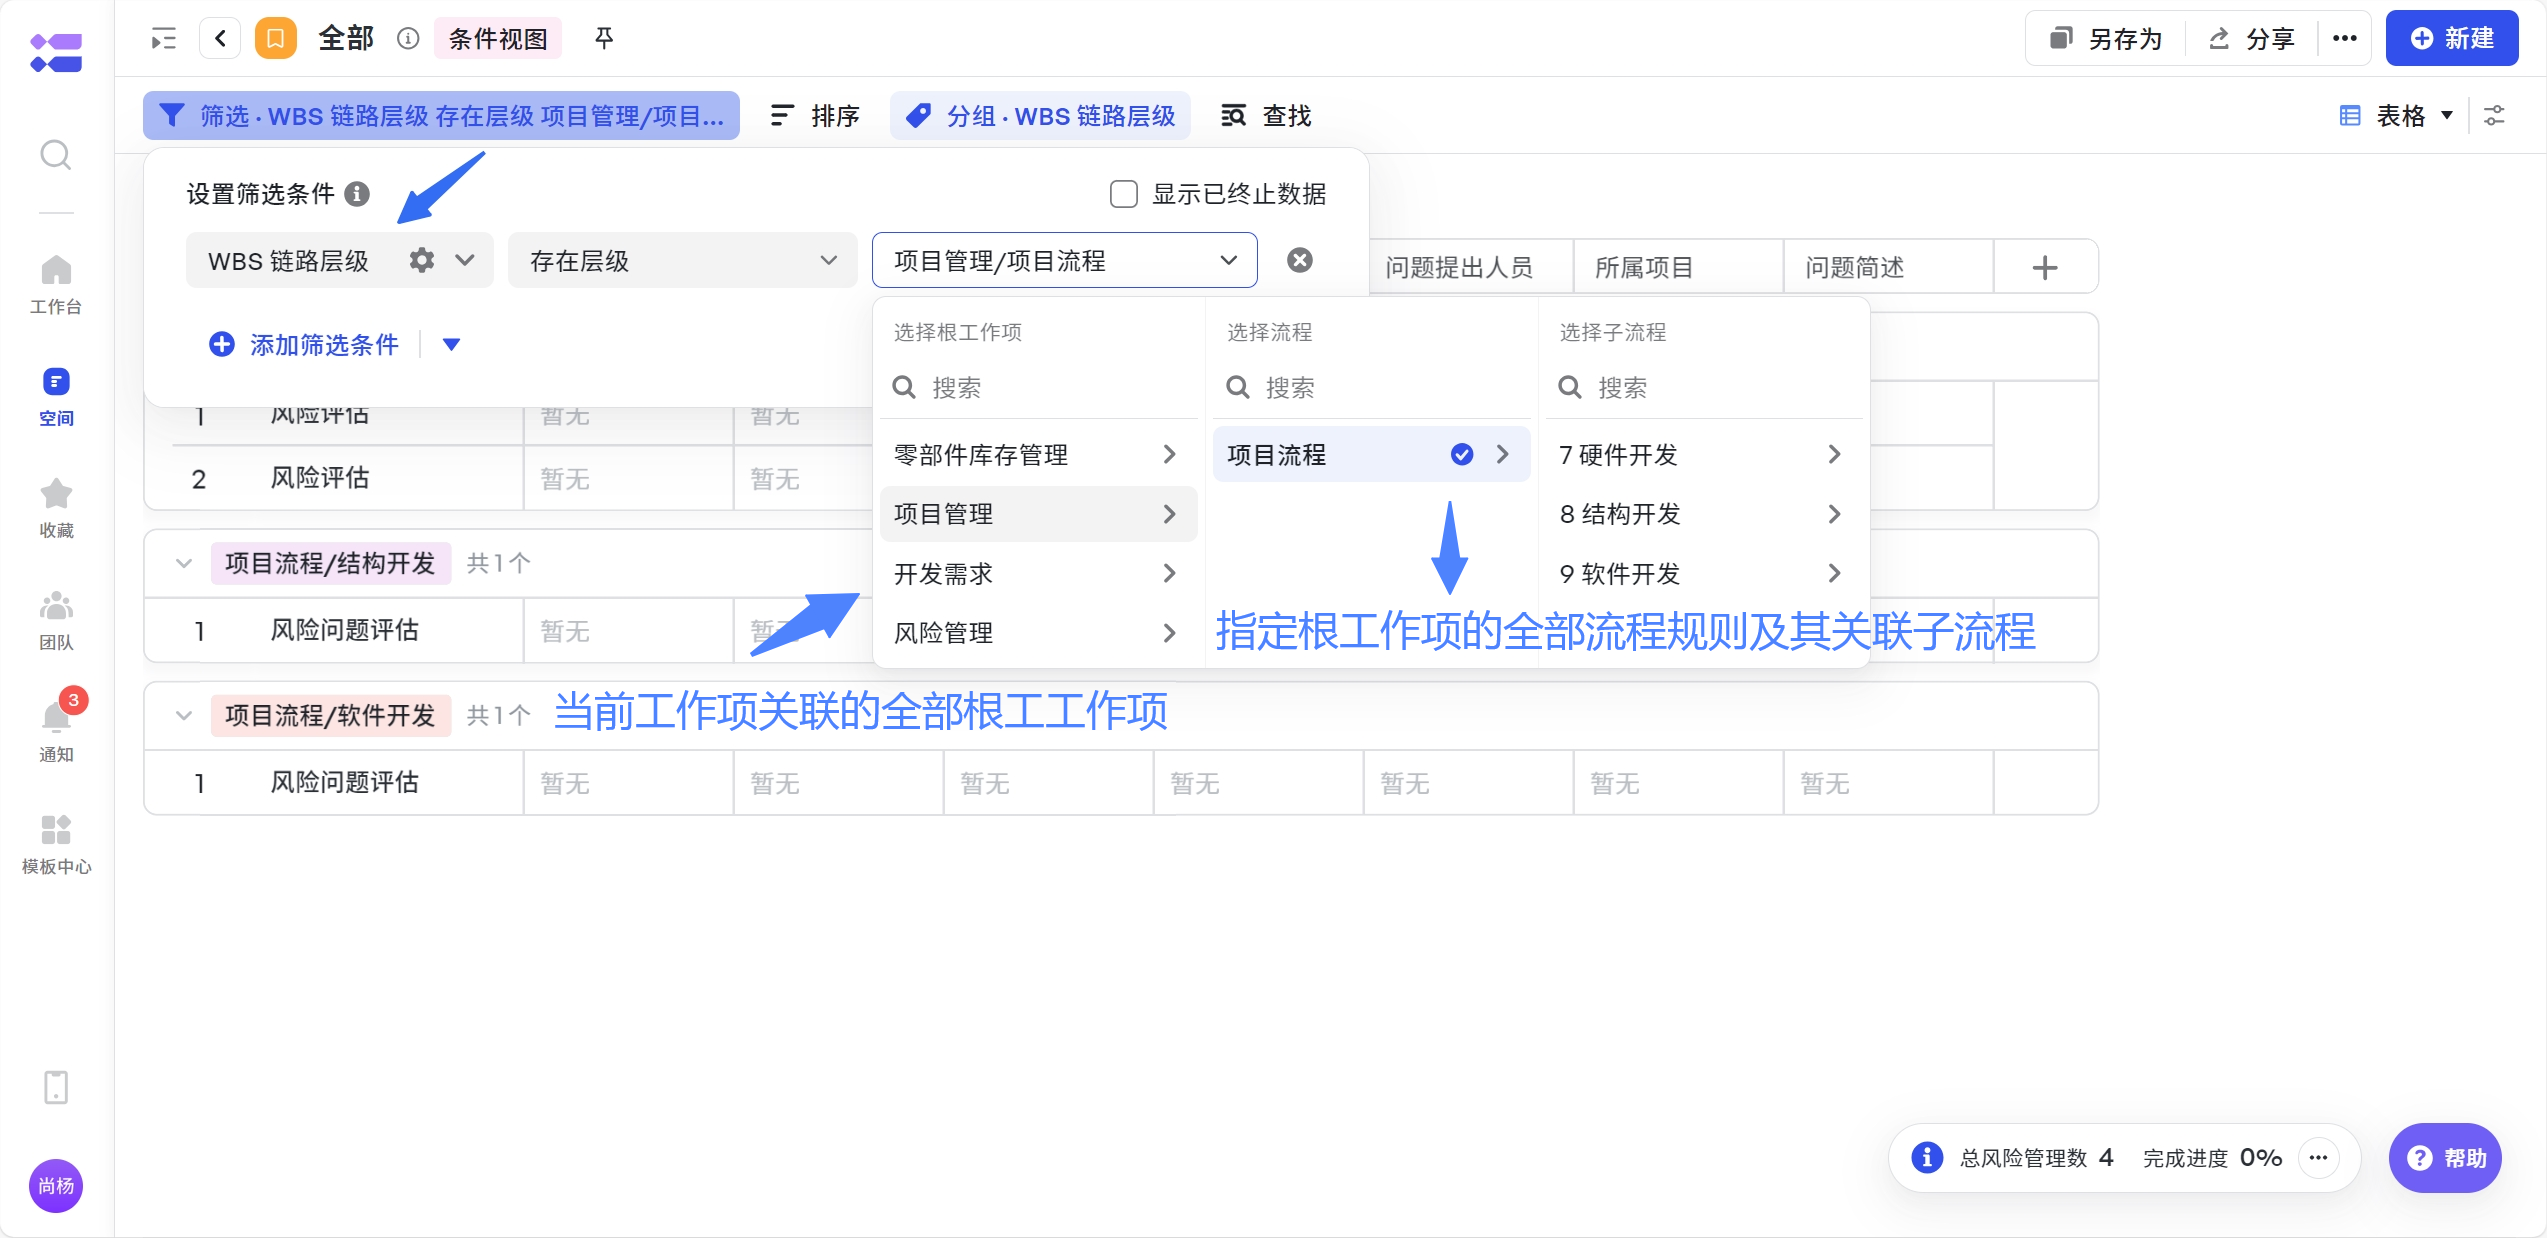Remove the filter condition with the X

click(1300, 260)
